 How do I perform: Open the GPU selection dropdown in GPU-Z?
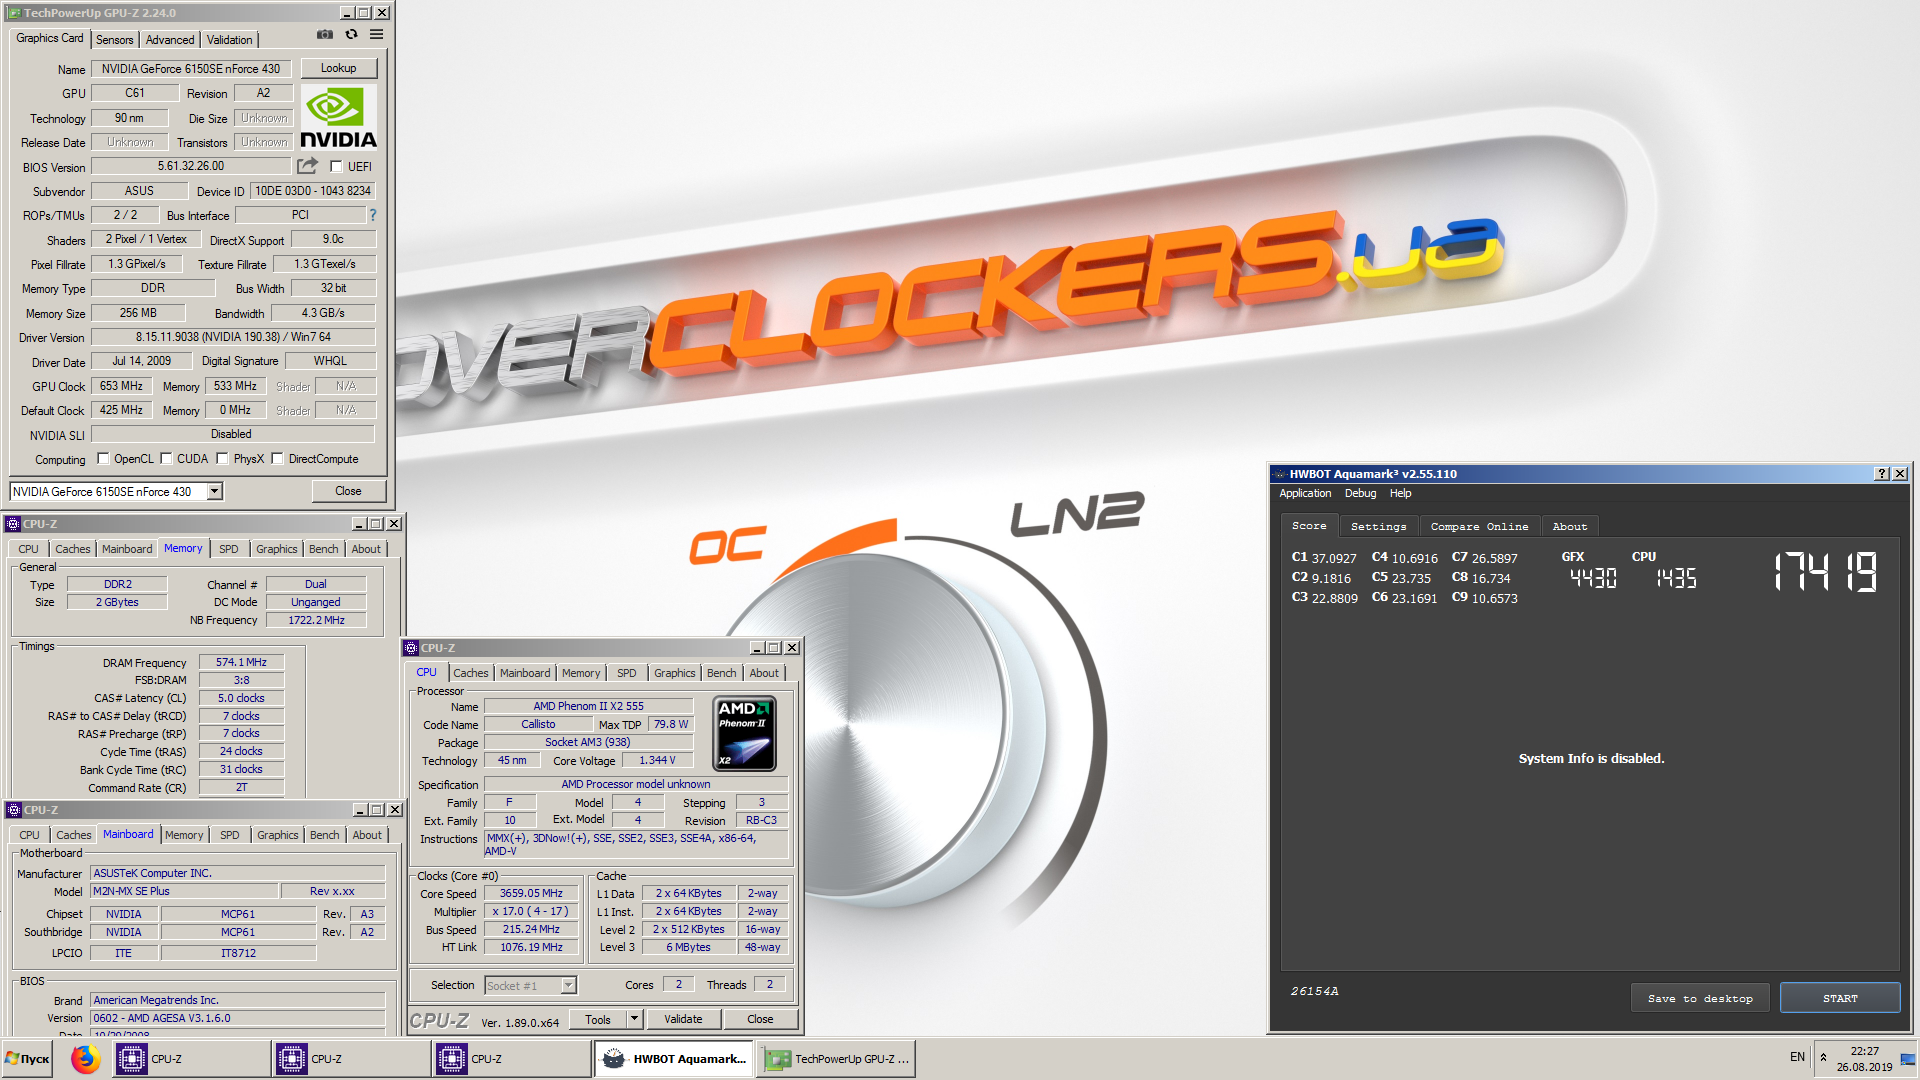coord(214,491)
